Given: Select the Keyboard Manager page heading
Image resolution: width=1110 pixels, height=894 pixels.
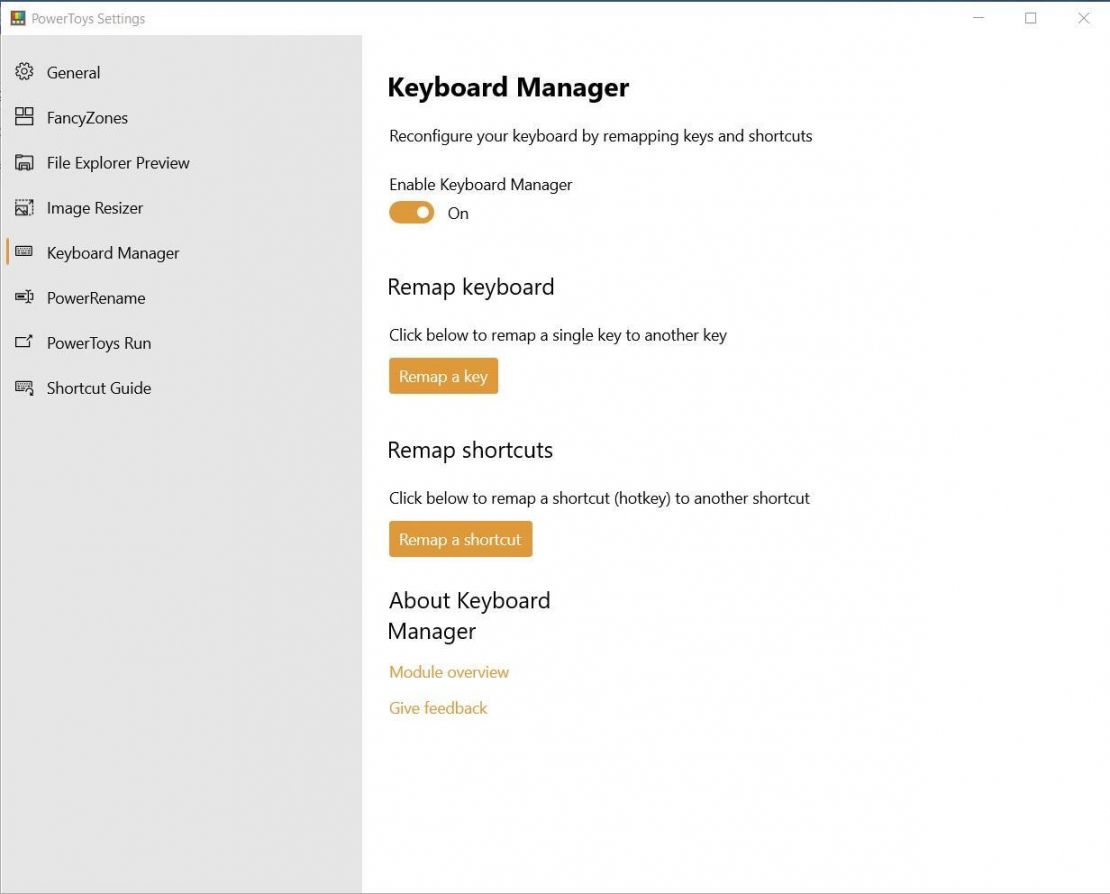Looking at the screenshot, I should click(508, 87).
